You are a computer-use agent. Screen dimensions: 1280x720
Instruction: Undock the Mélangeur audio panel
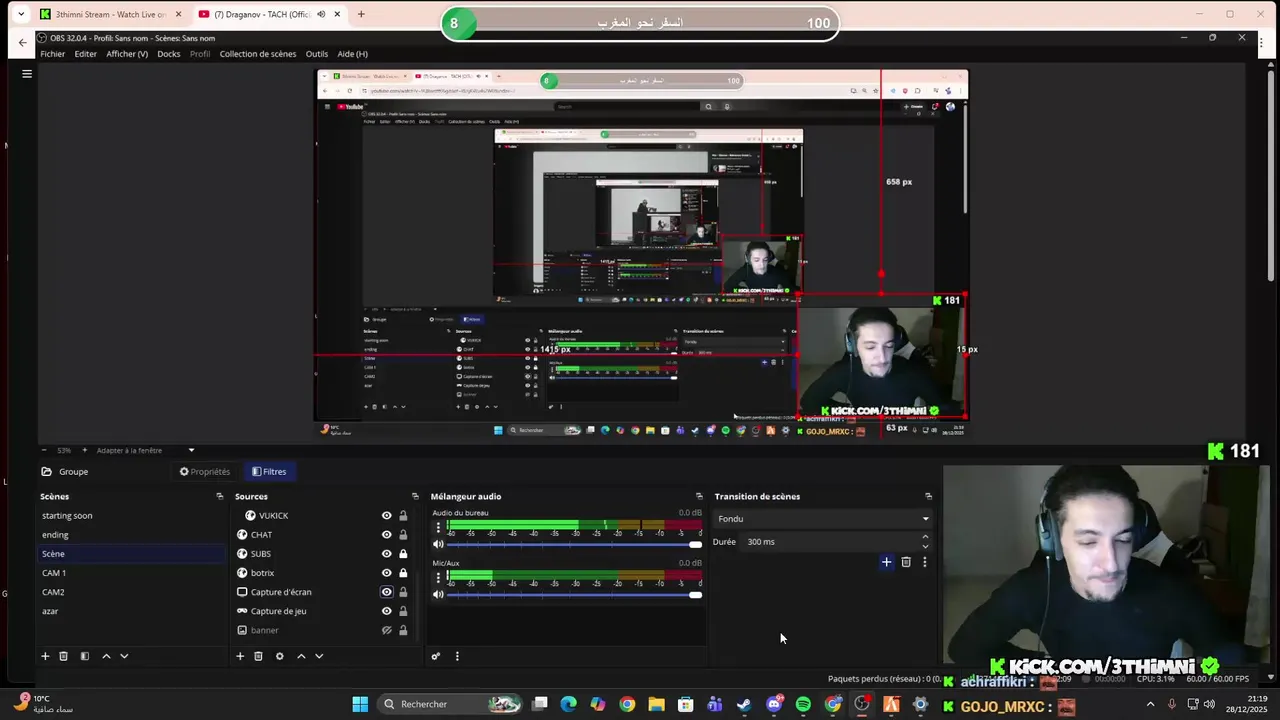tap(699, 496)
